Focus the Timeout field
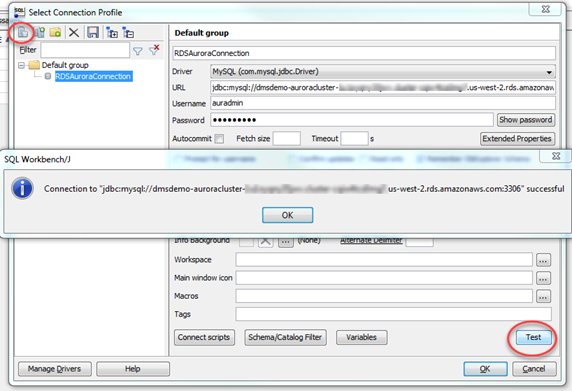 354,139
